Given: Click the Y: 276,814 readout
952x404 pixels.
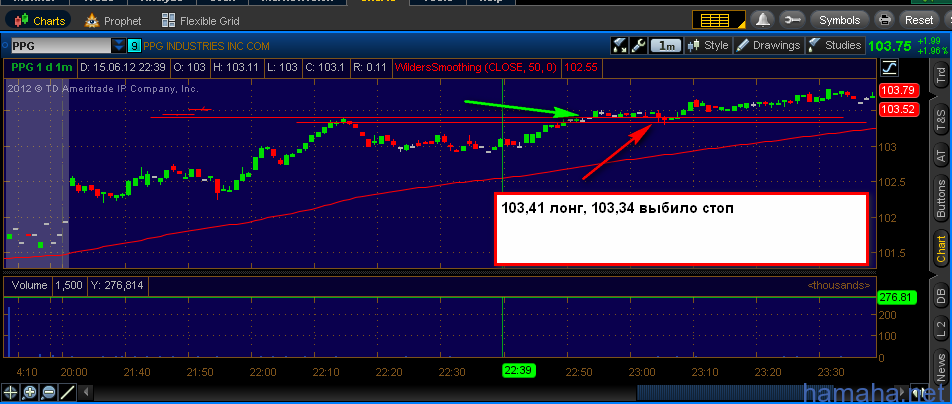Looking at the screenshot, I should (117, 285).
